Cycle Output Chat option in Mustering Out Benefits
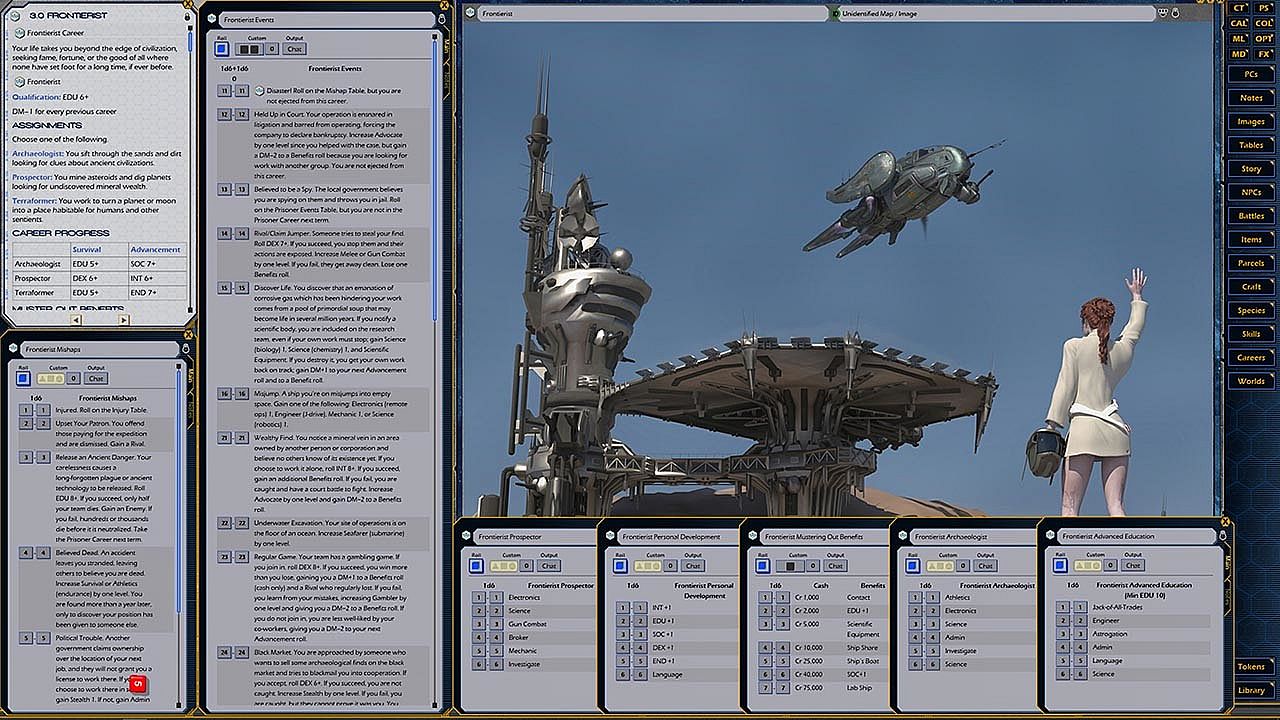Screen dimensions: 1280x720 point(836,566)
